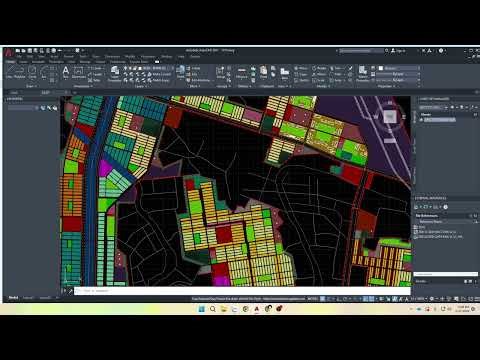This screenshot has width=480, height=360.
Task: Click the title bar search field
Action: [361, 51]
